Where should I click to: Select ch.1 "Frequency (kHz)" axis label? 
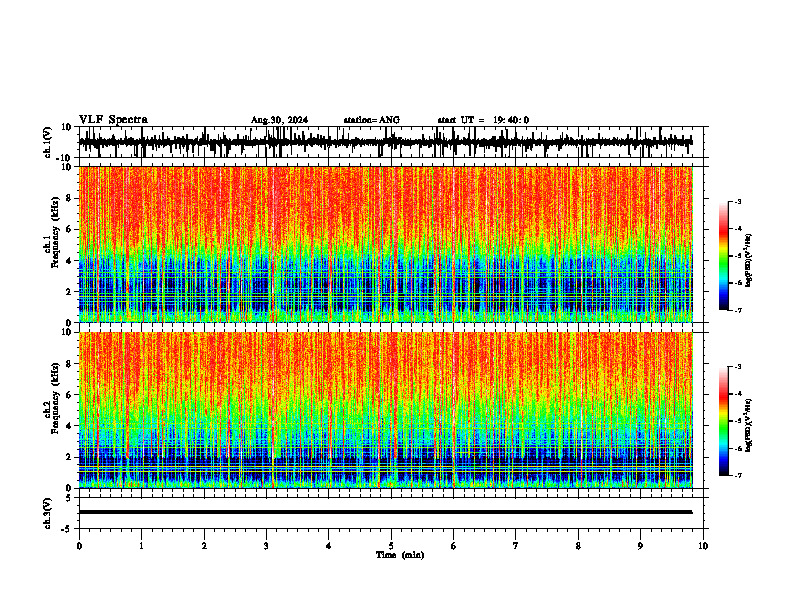(x=55, y=232)
